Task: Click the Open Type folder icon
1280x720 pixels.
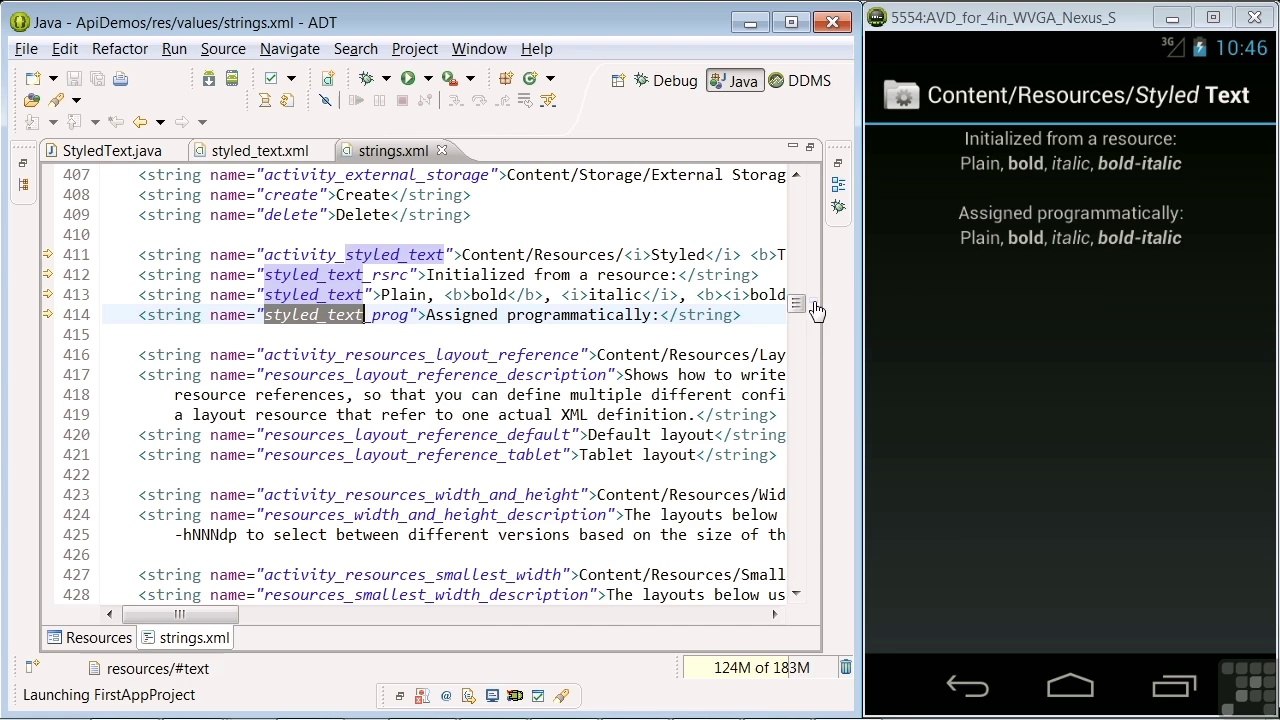Action: pos(31,100)
